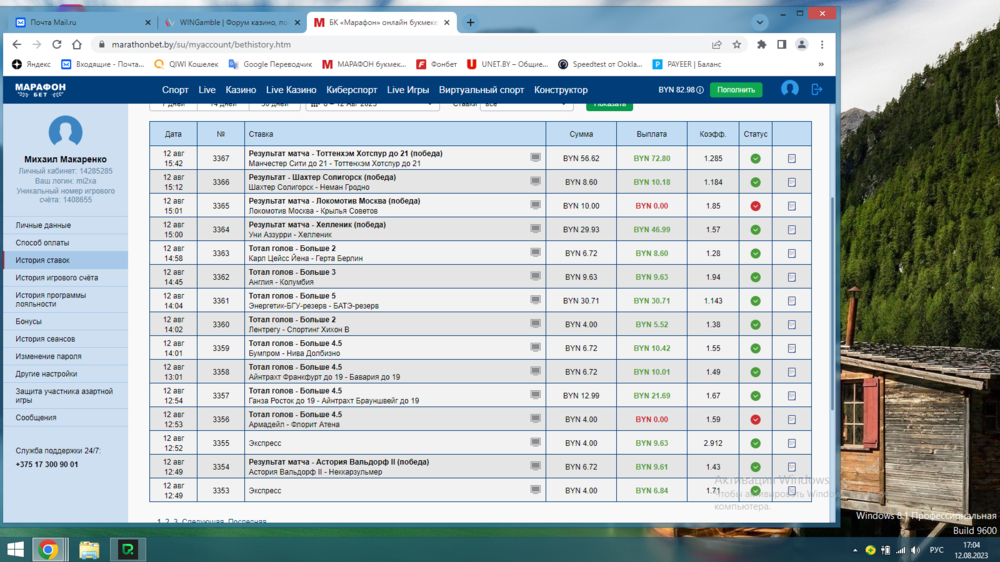Reload the page with the refresh icon

pyautogui.click(x=56, y=44)
